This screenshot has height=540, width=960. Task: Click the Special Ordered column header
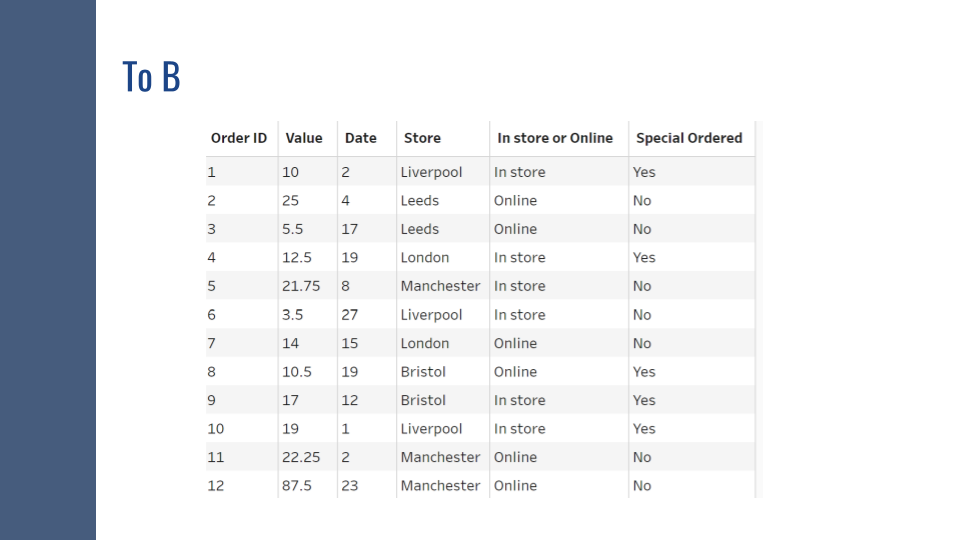coord(689,138)
